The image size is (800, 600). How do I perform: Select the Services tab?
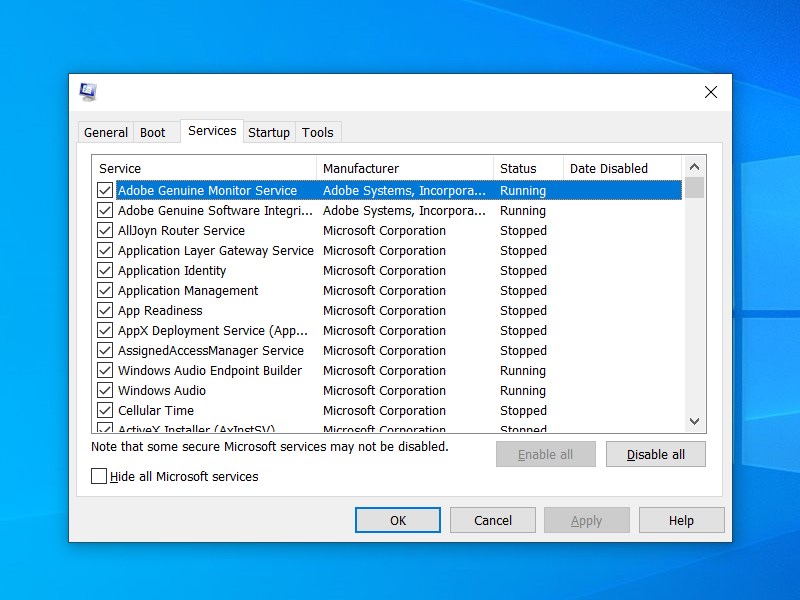[212, 131]
